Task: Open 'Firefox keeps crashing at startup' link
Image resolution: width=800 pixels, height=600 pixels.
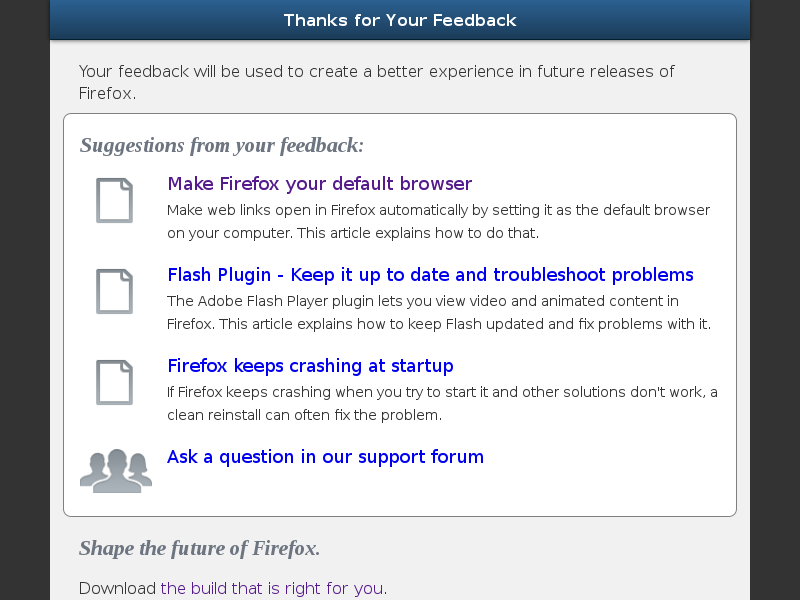Action: point(310,366)
